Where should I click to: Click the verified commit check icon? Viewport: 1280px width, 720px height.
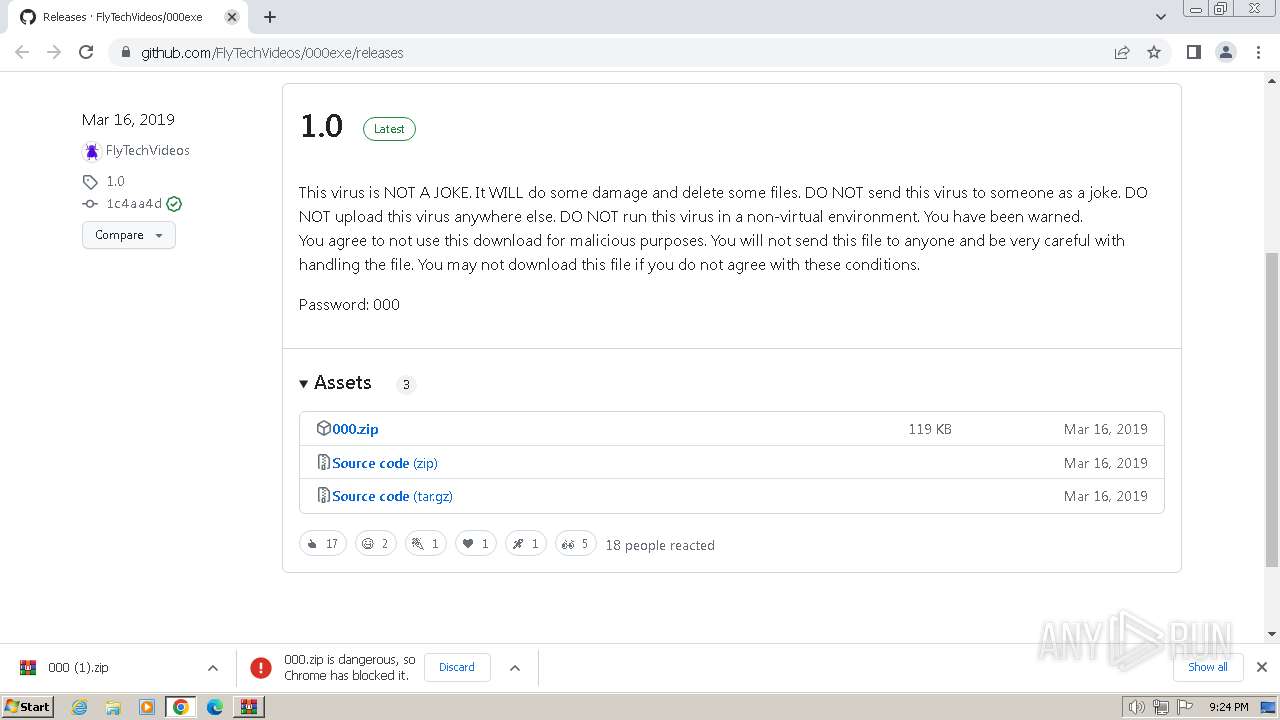[174, 204]
